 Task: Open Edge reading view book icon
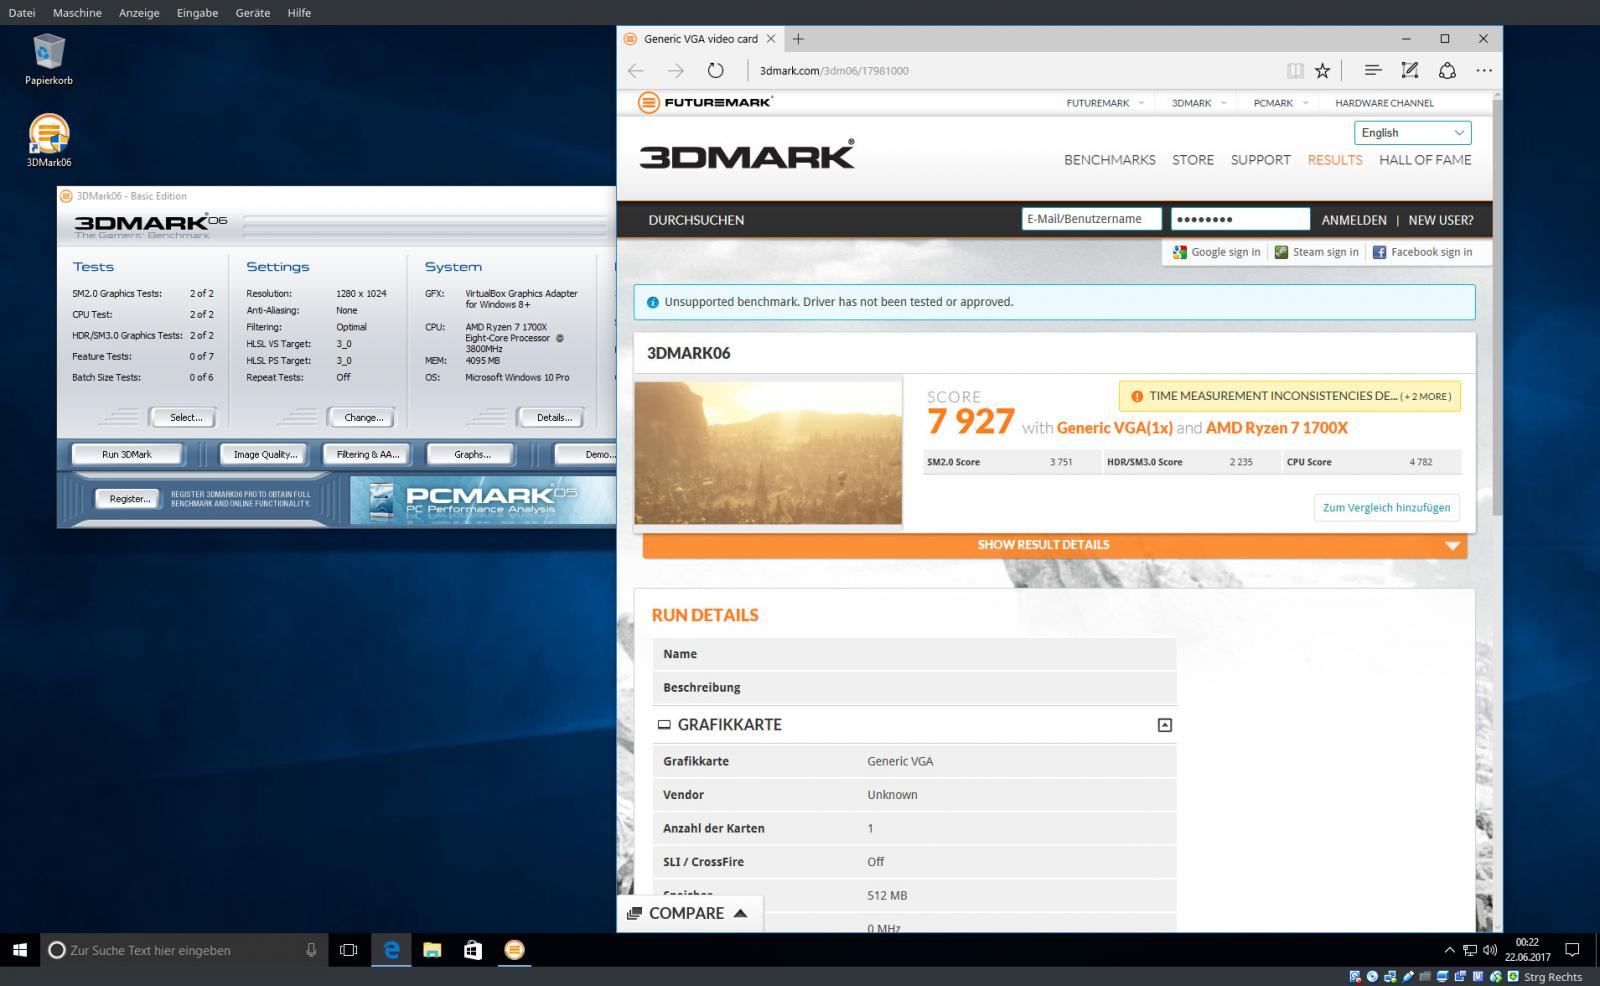(1295, 70)
